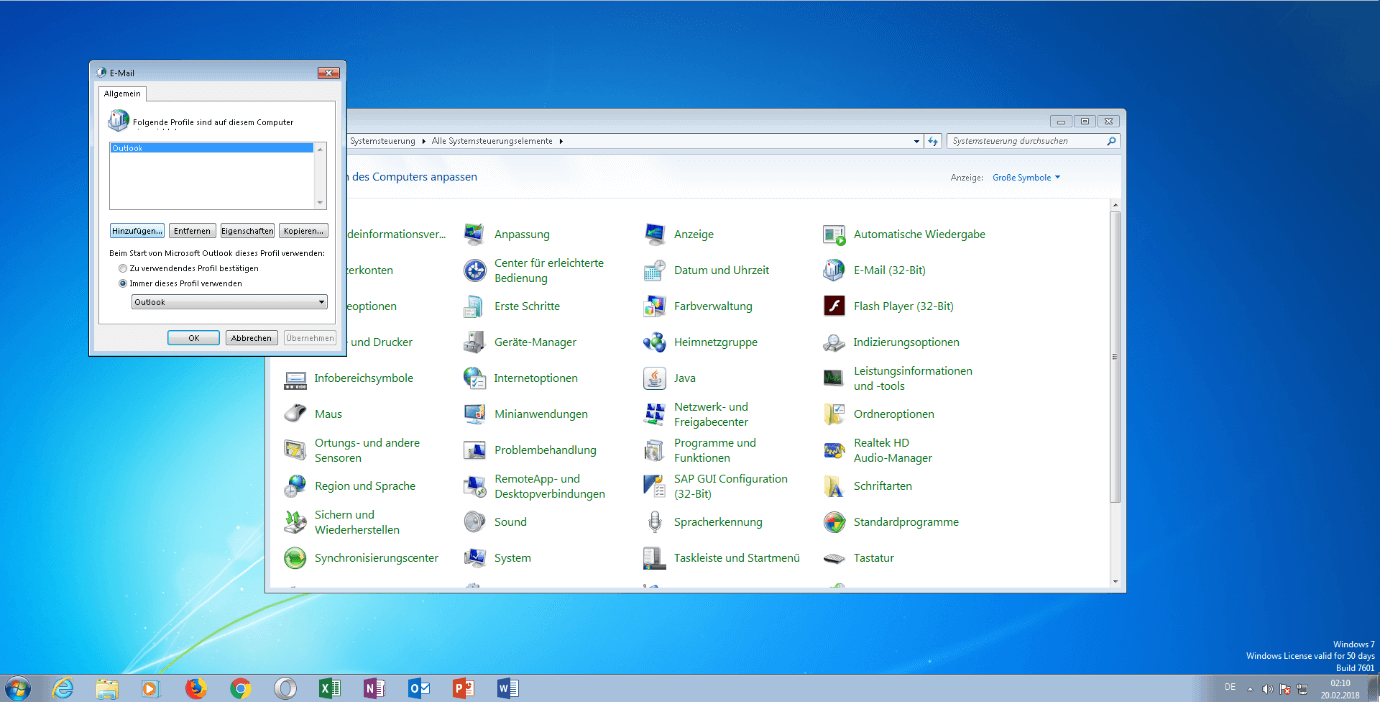Confirm the E-Mail dialog with OK

pyautogui.click(x=194, y=338)
